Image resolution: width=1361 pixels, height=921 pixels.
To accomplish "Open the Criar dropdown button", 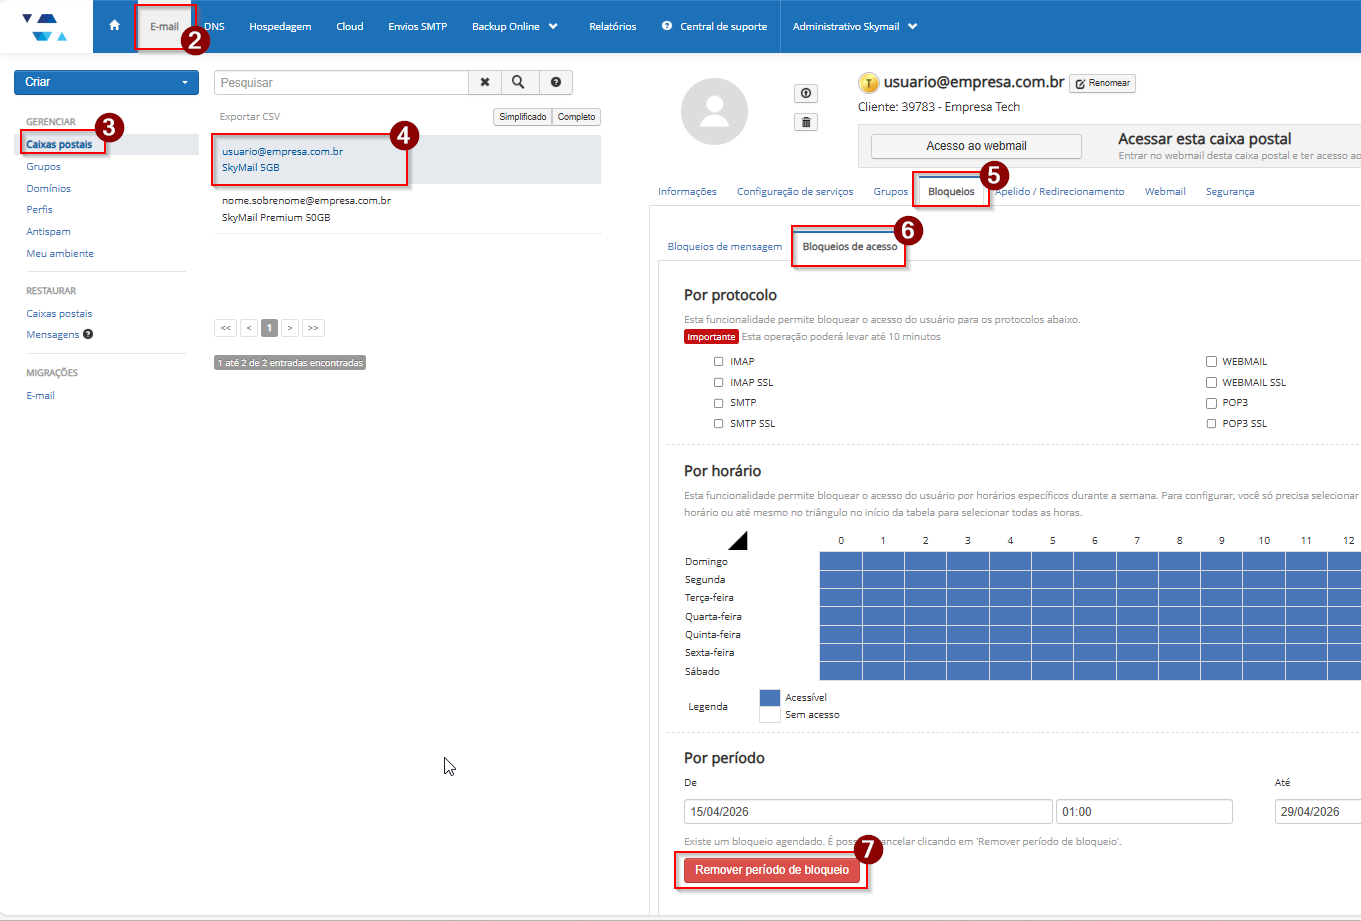I will coord(106,82).
